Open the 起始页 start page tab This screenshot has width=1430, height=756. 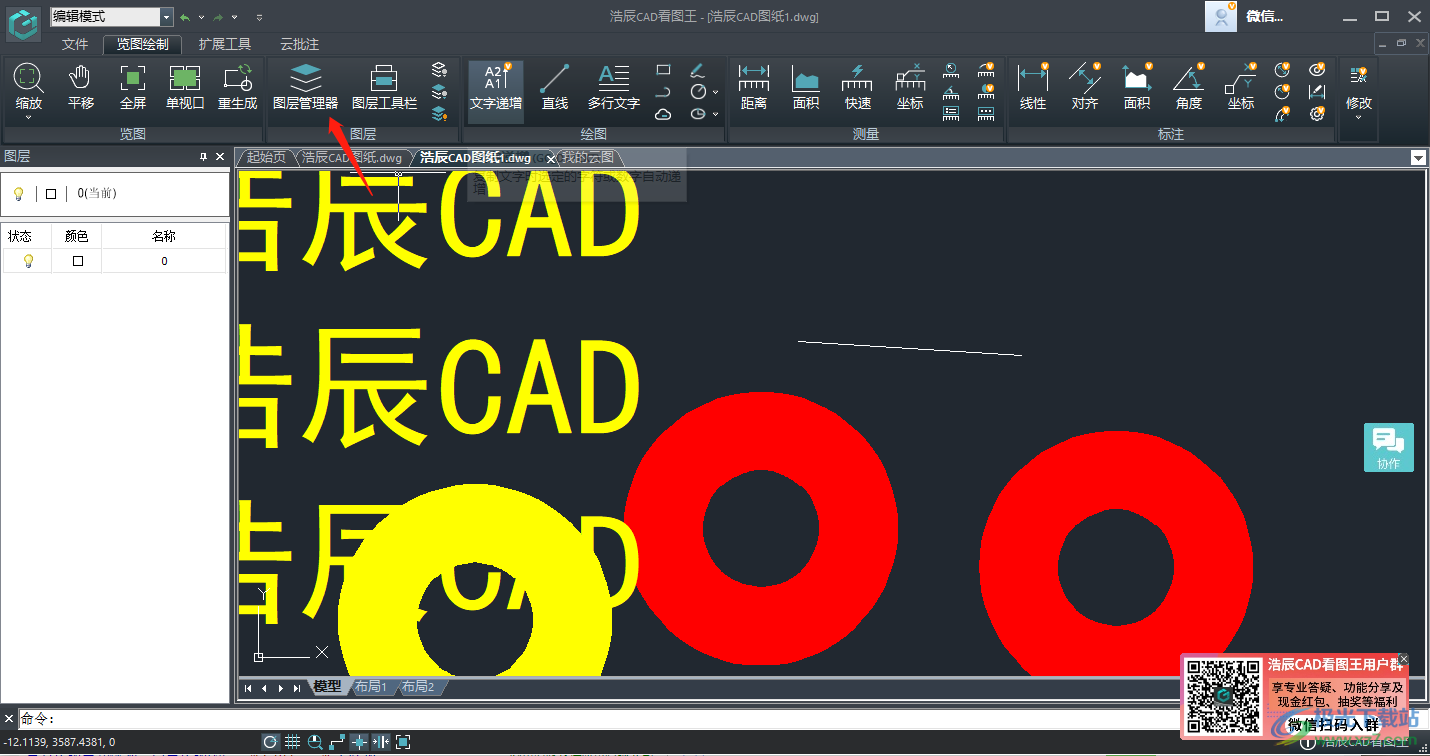click(266, 158)
